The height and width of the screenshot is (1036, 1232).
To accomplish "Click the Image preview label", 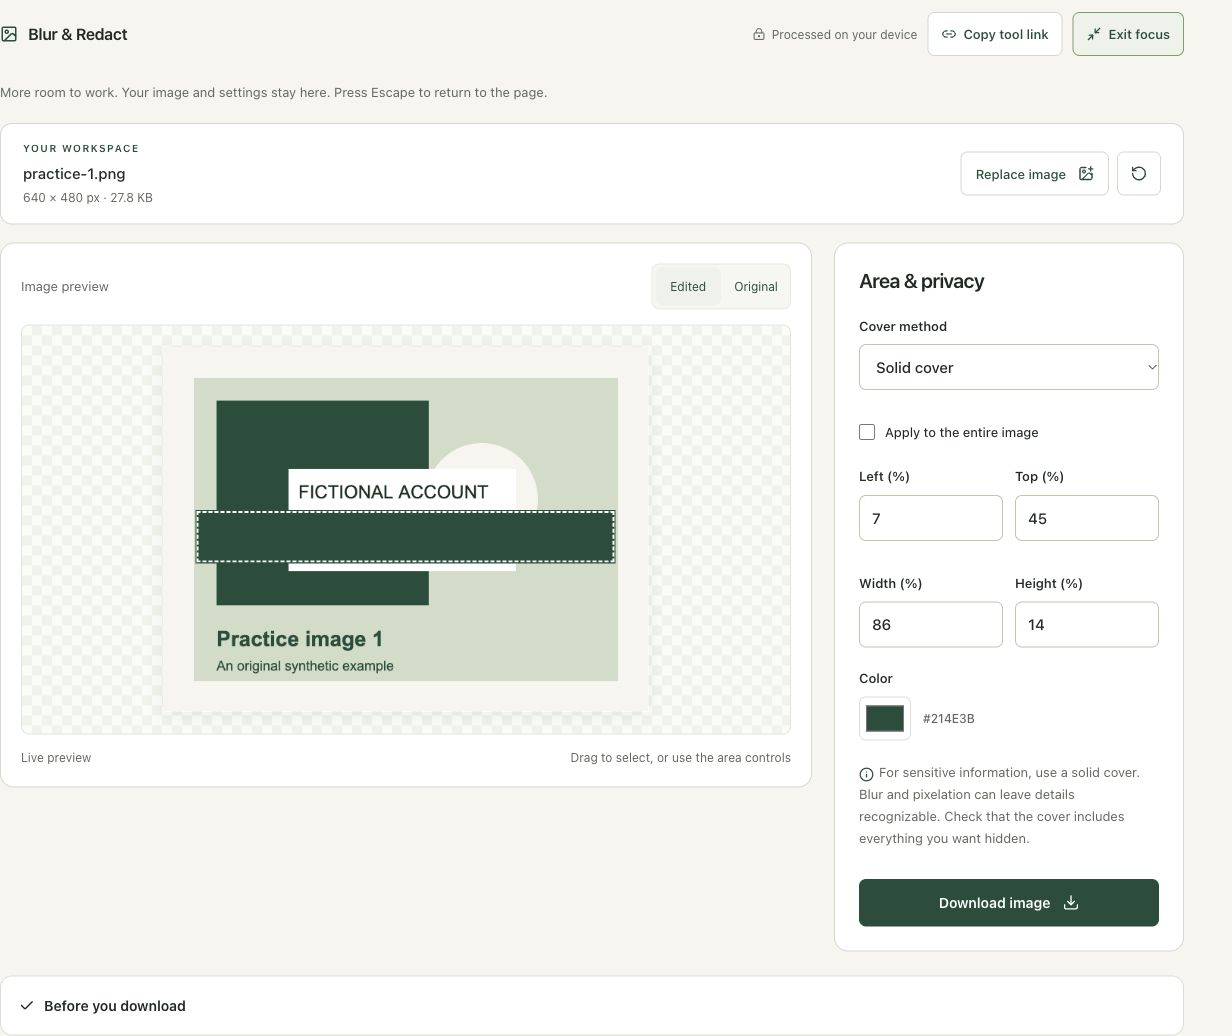I will 65,286.
